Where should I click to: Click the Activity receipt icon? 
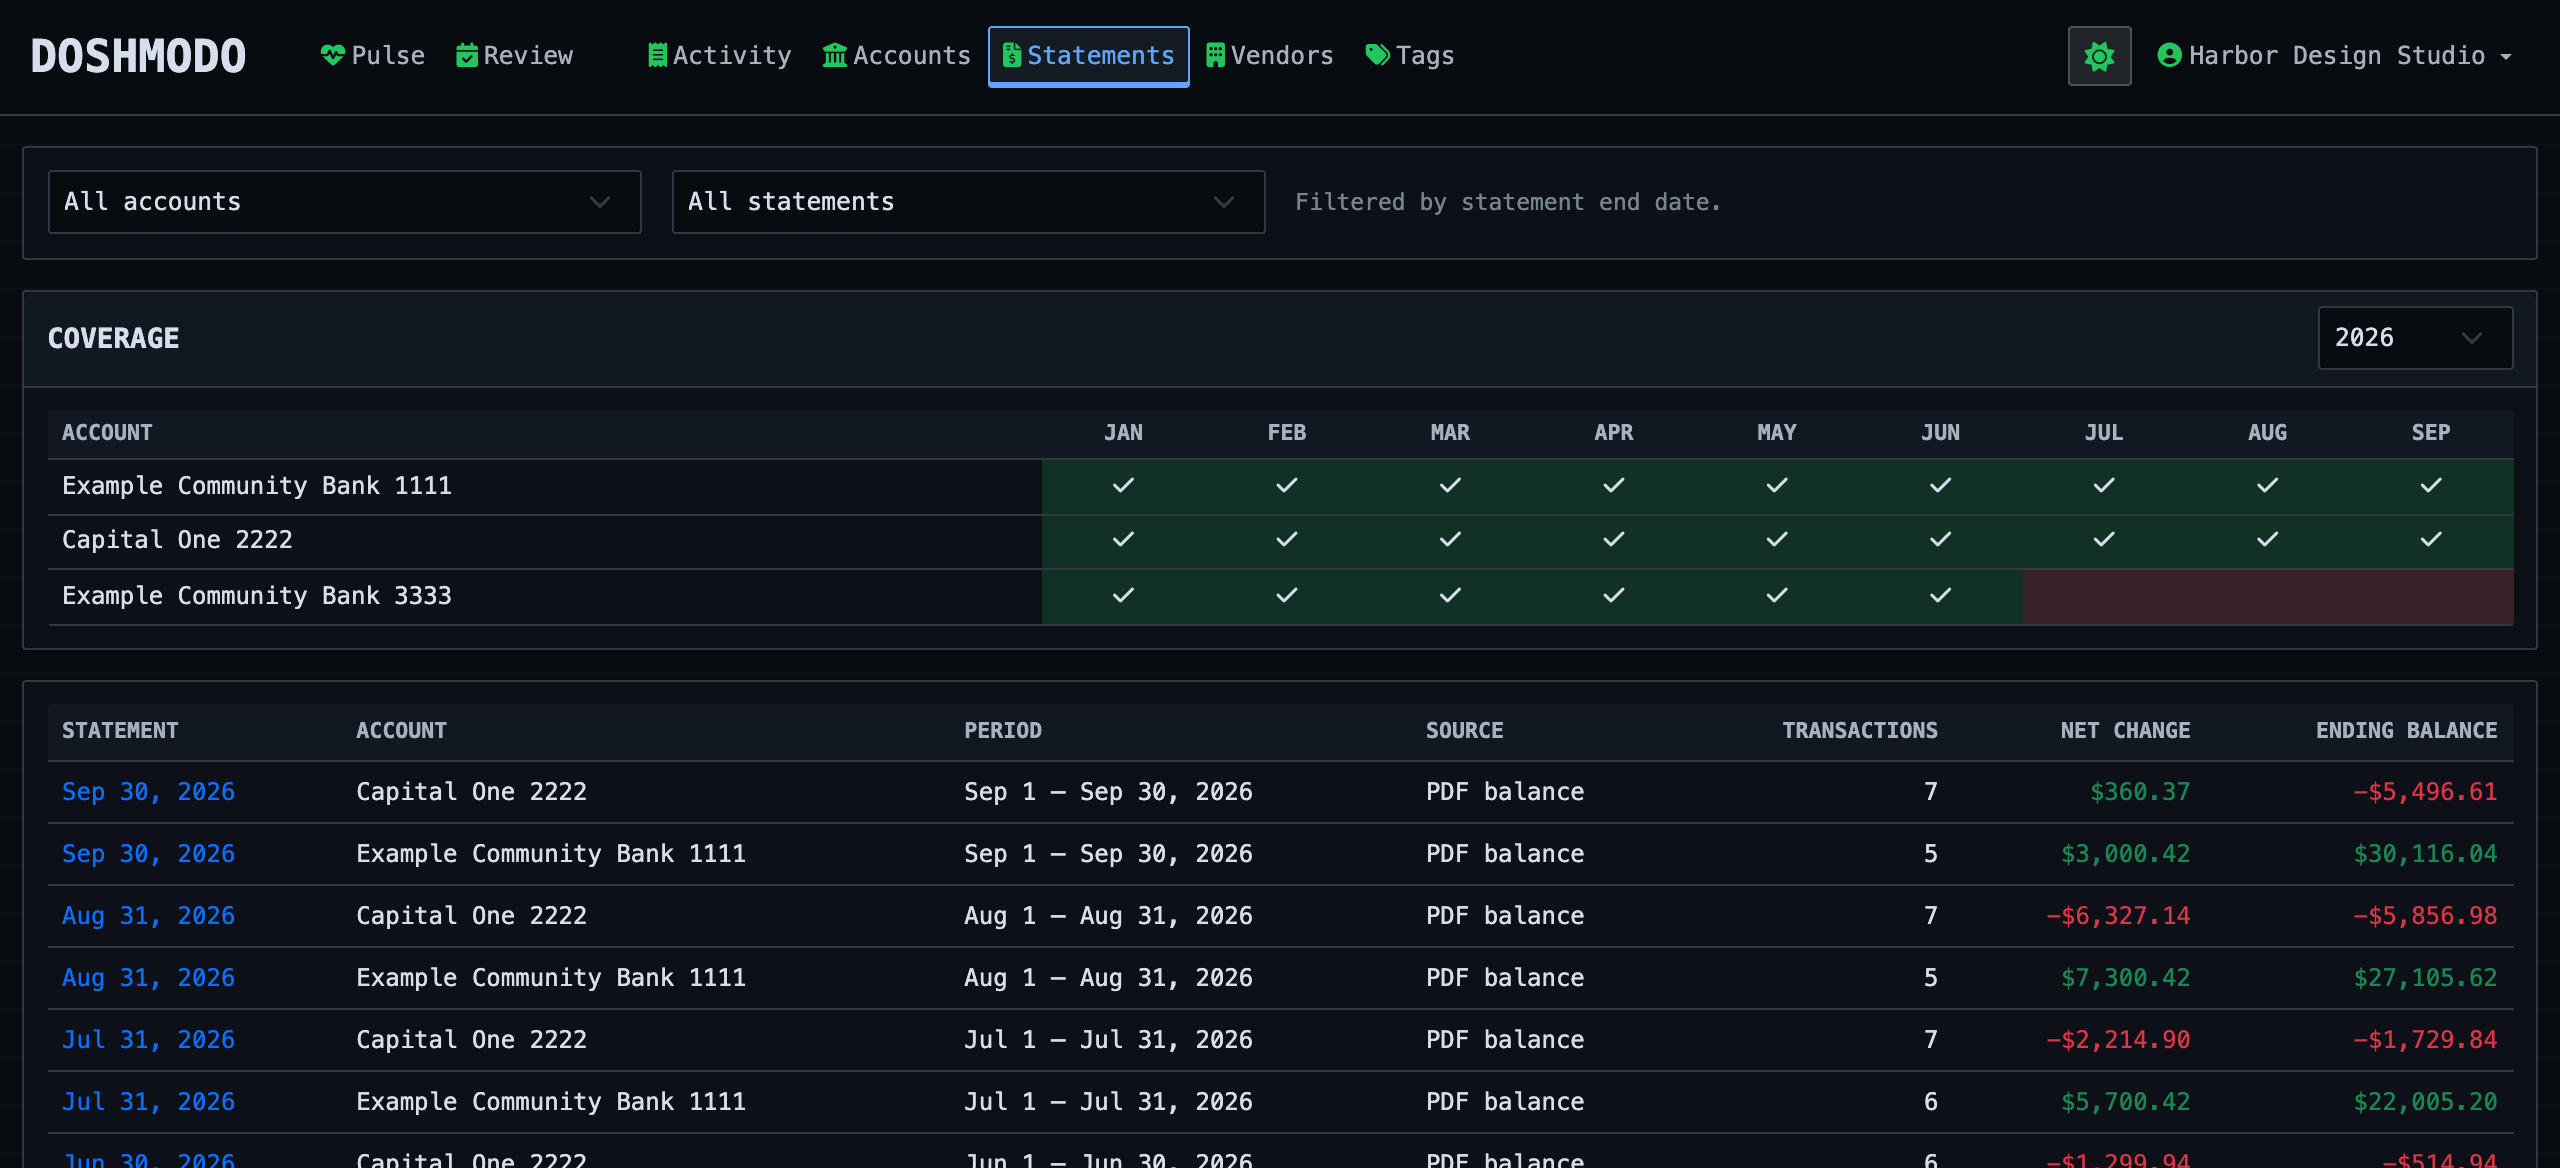click(x=657, y=56)
